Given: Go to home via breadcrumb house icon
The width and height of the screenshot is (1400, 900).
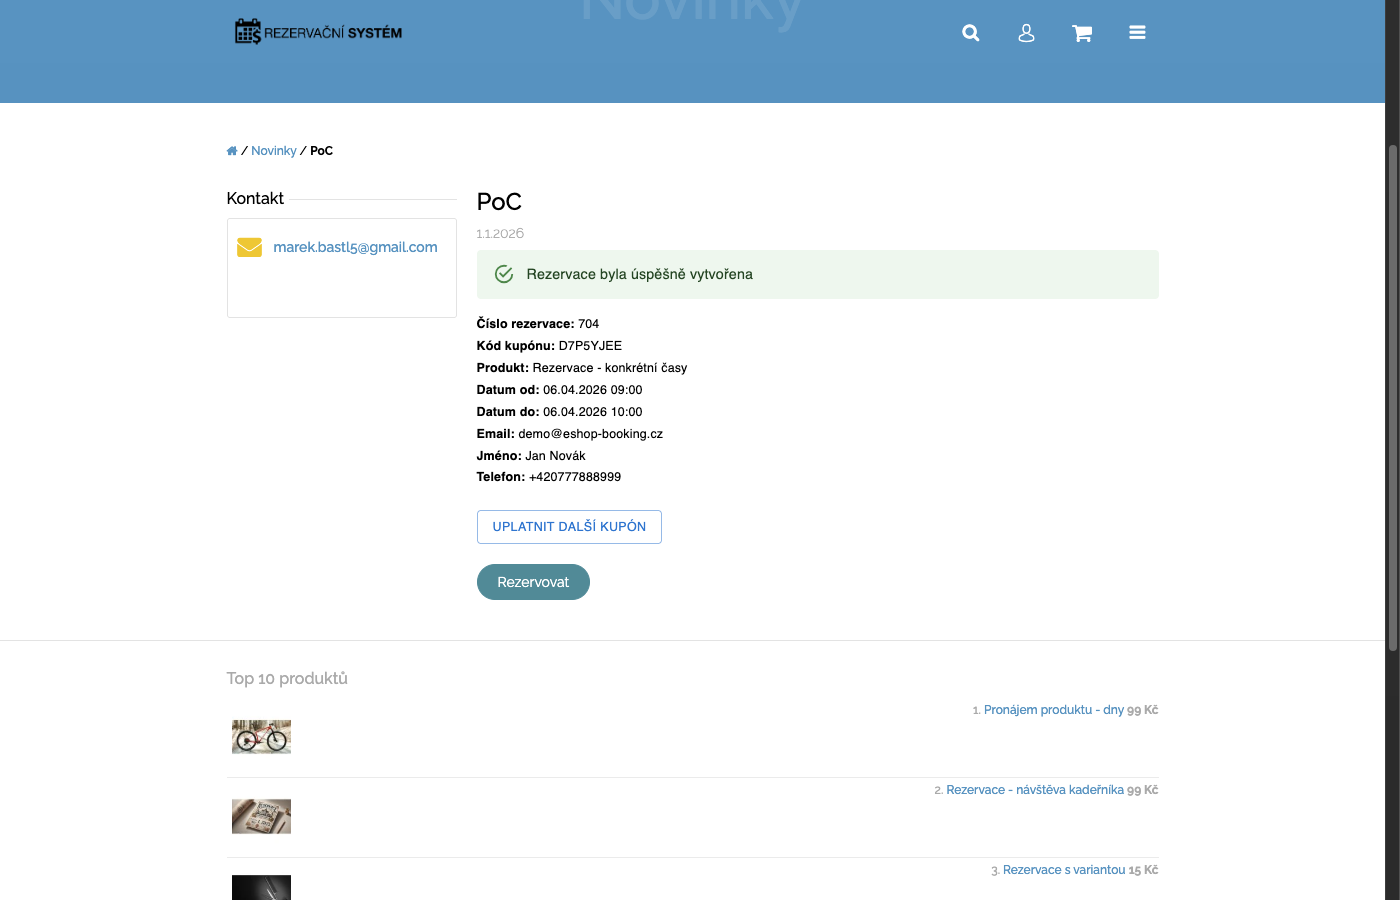Looking at the screenshot, I should [232, 151].
